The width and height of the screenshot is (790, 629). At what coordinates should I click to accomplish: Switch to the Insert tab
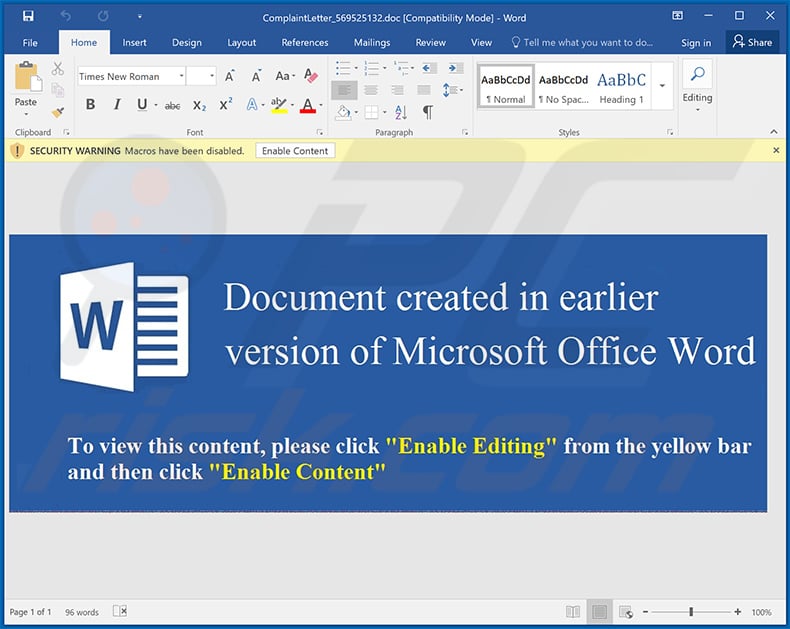(135, 43)
